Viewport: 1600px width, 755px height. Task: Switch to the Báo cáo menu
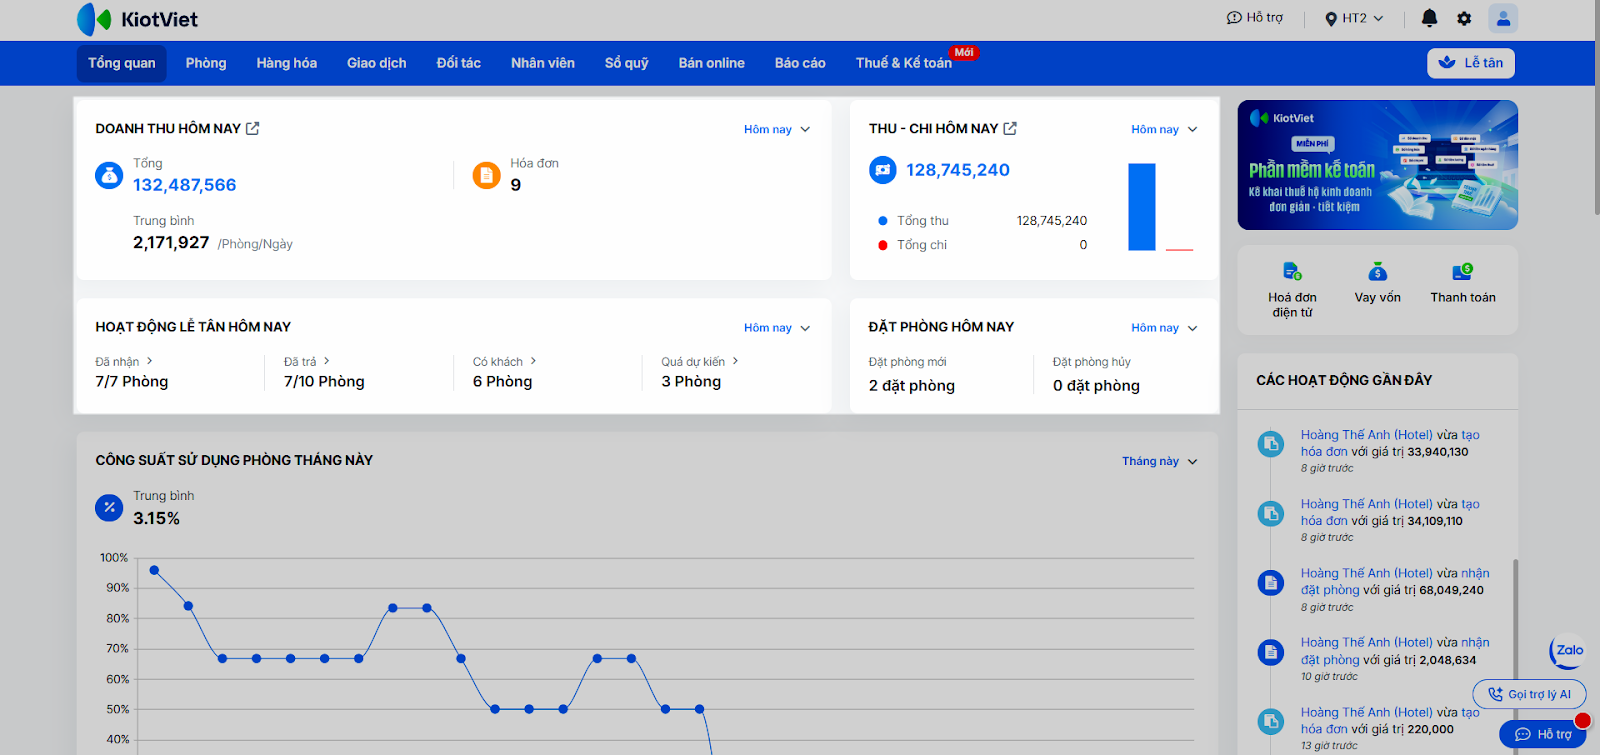click(800, 63)
